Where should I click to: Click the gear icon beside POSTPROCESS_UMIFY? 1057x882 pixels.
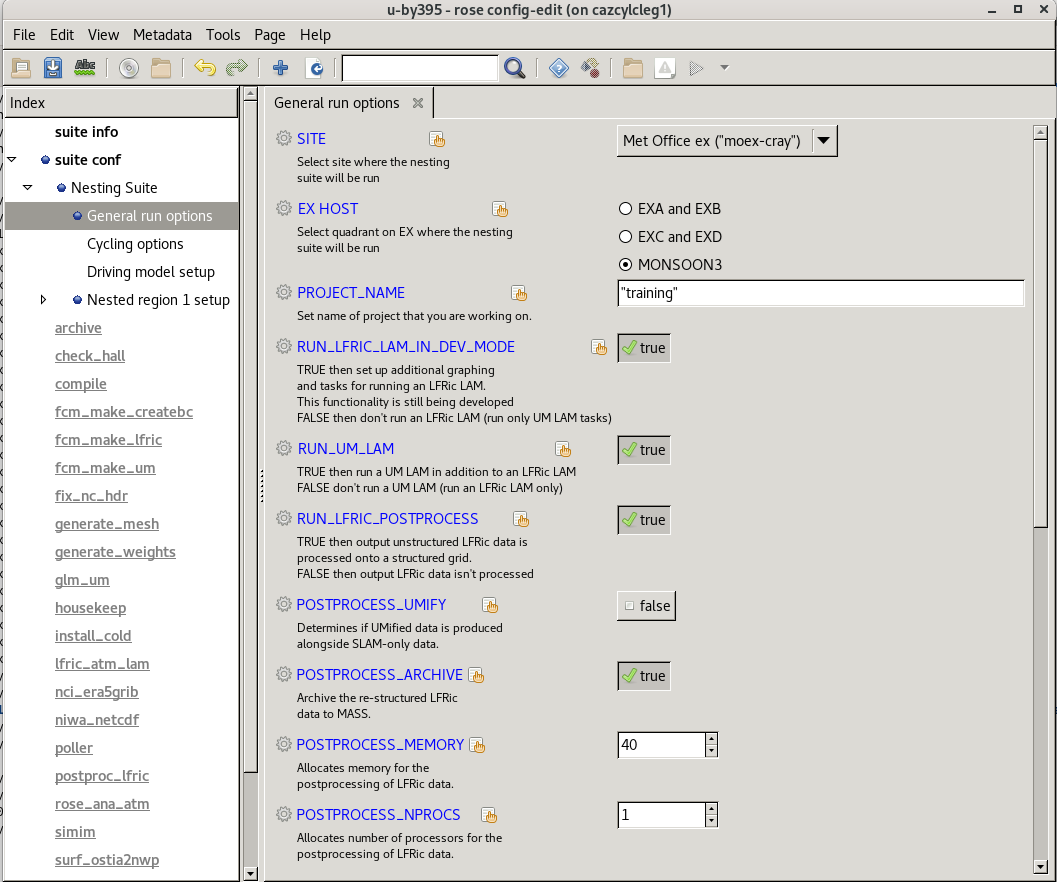(284, 604)
